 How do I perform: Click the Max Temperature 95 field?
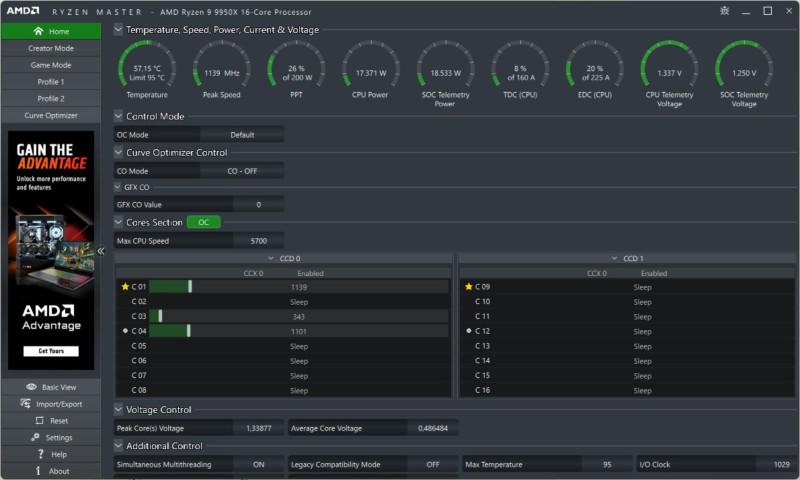607,464
